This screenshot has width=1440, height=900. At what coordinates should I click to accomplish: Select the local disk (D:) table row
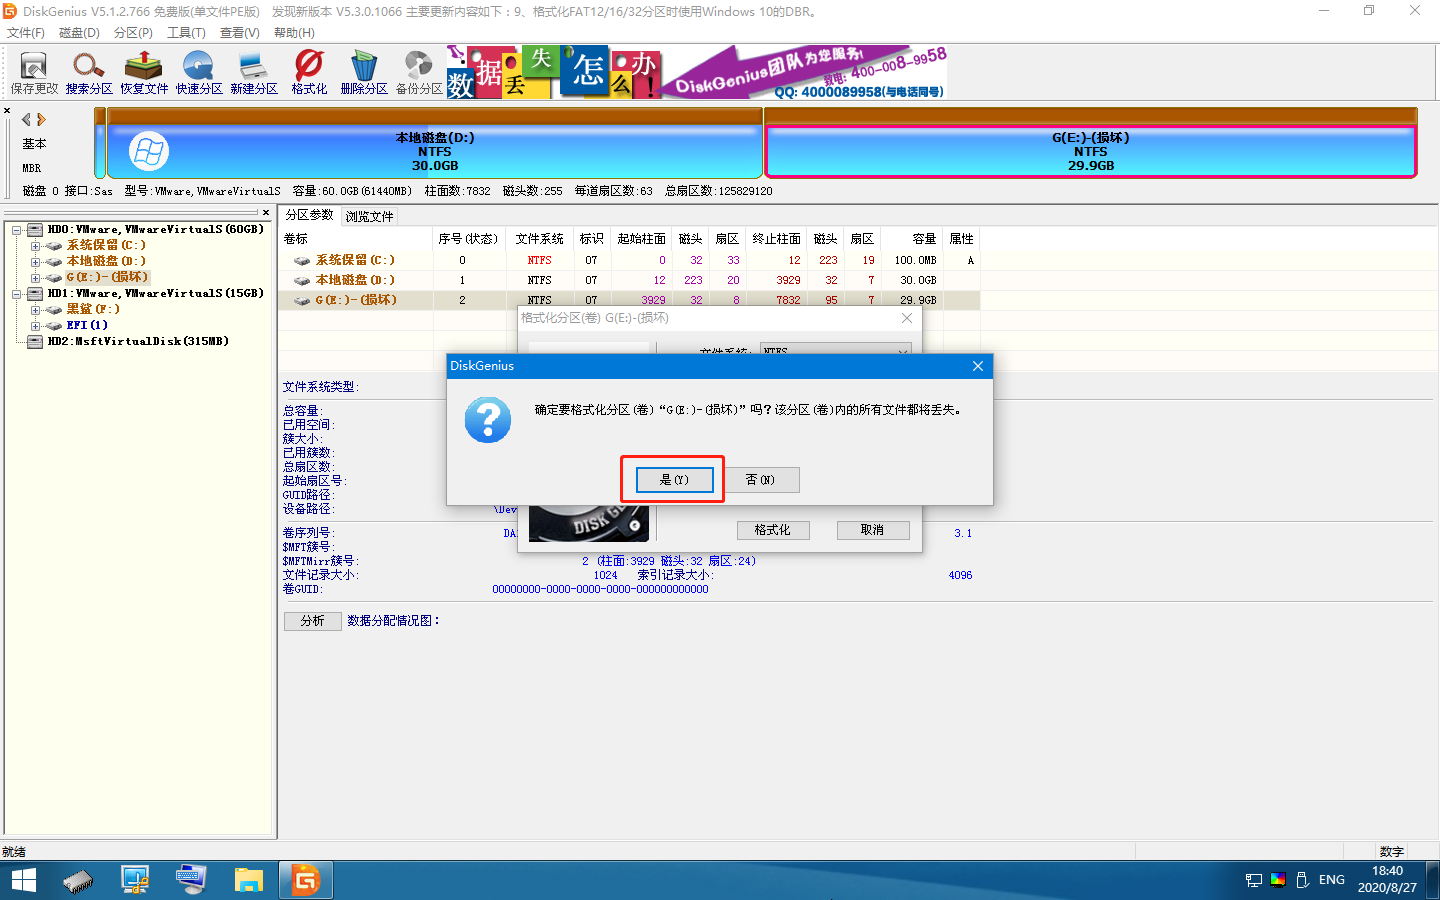point(630,280)
